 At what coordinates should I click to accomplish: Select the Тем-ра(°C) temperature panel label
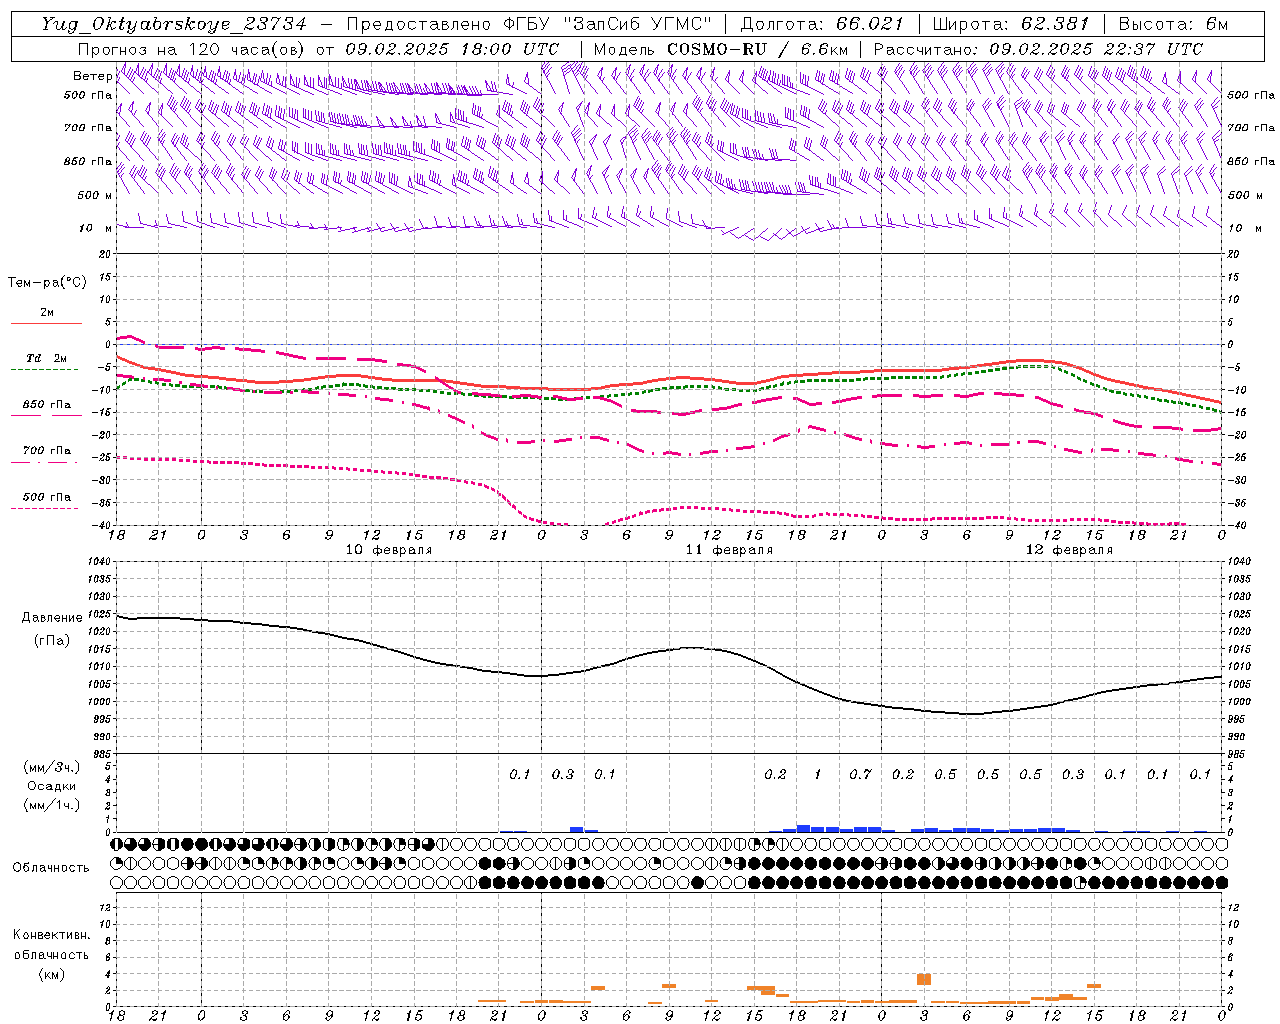click(x=47, y=283)
